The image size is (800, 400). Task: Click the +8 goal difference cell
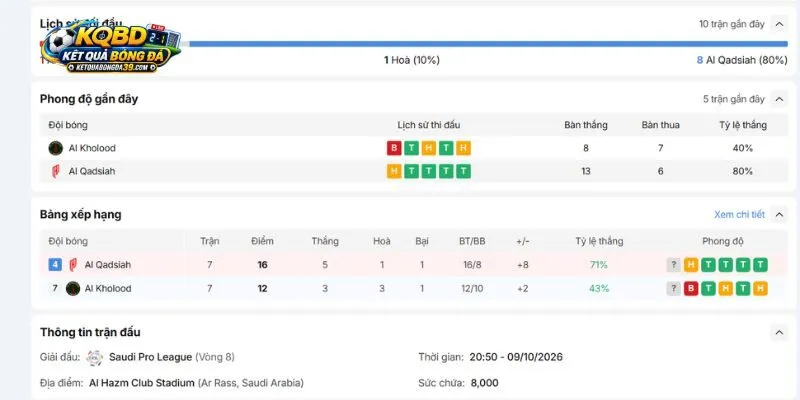(x=523, y=265)
